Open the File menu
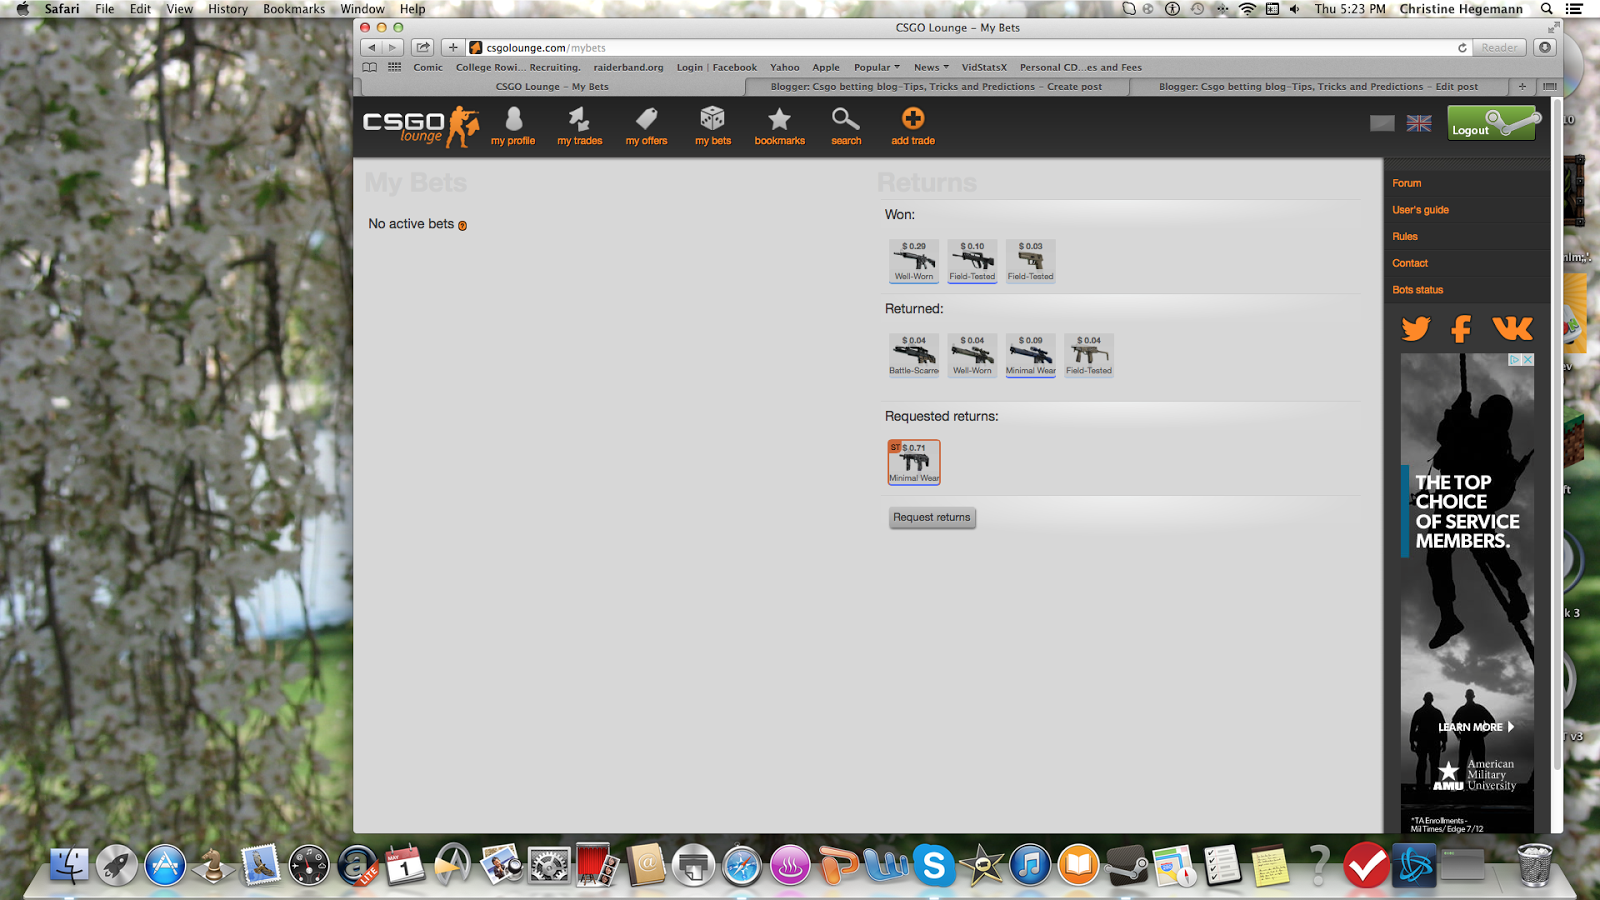 point(105,9)
